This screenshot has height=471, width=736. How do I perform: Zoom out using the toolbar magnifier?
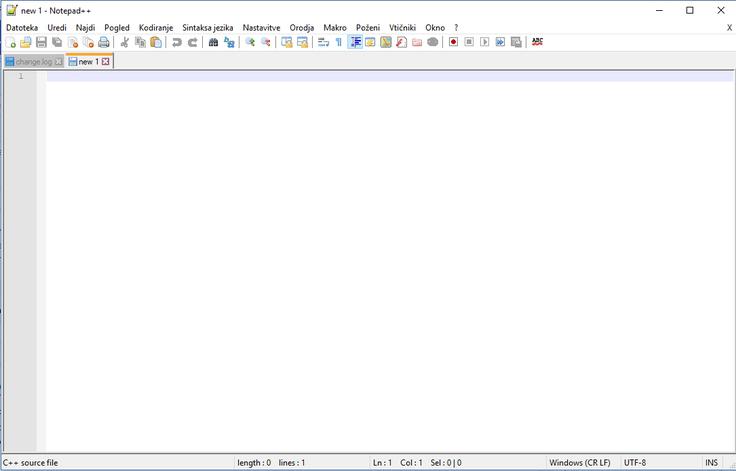266,42
